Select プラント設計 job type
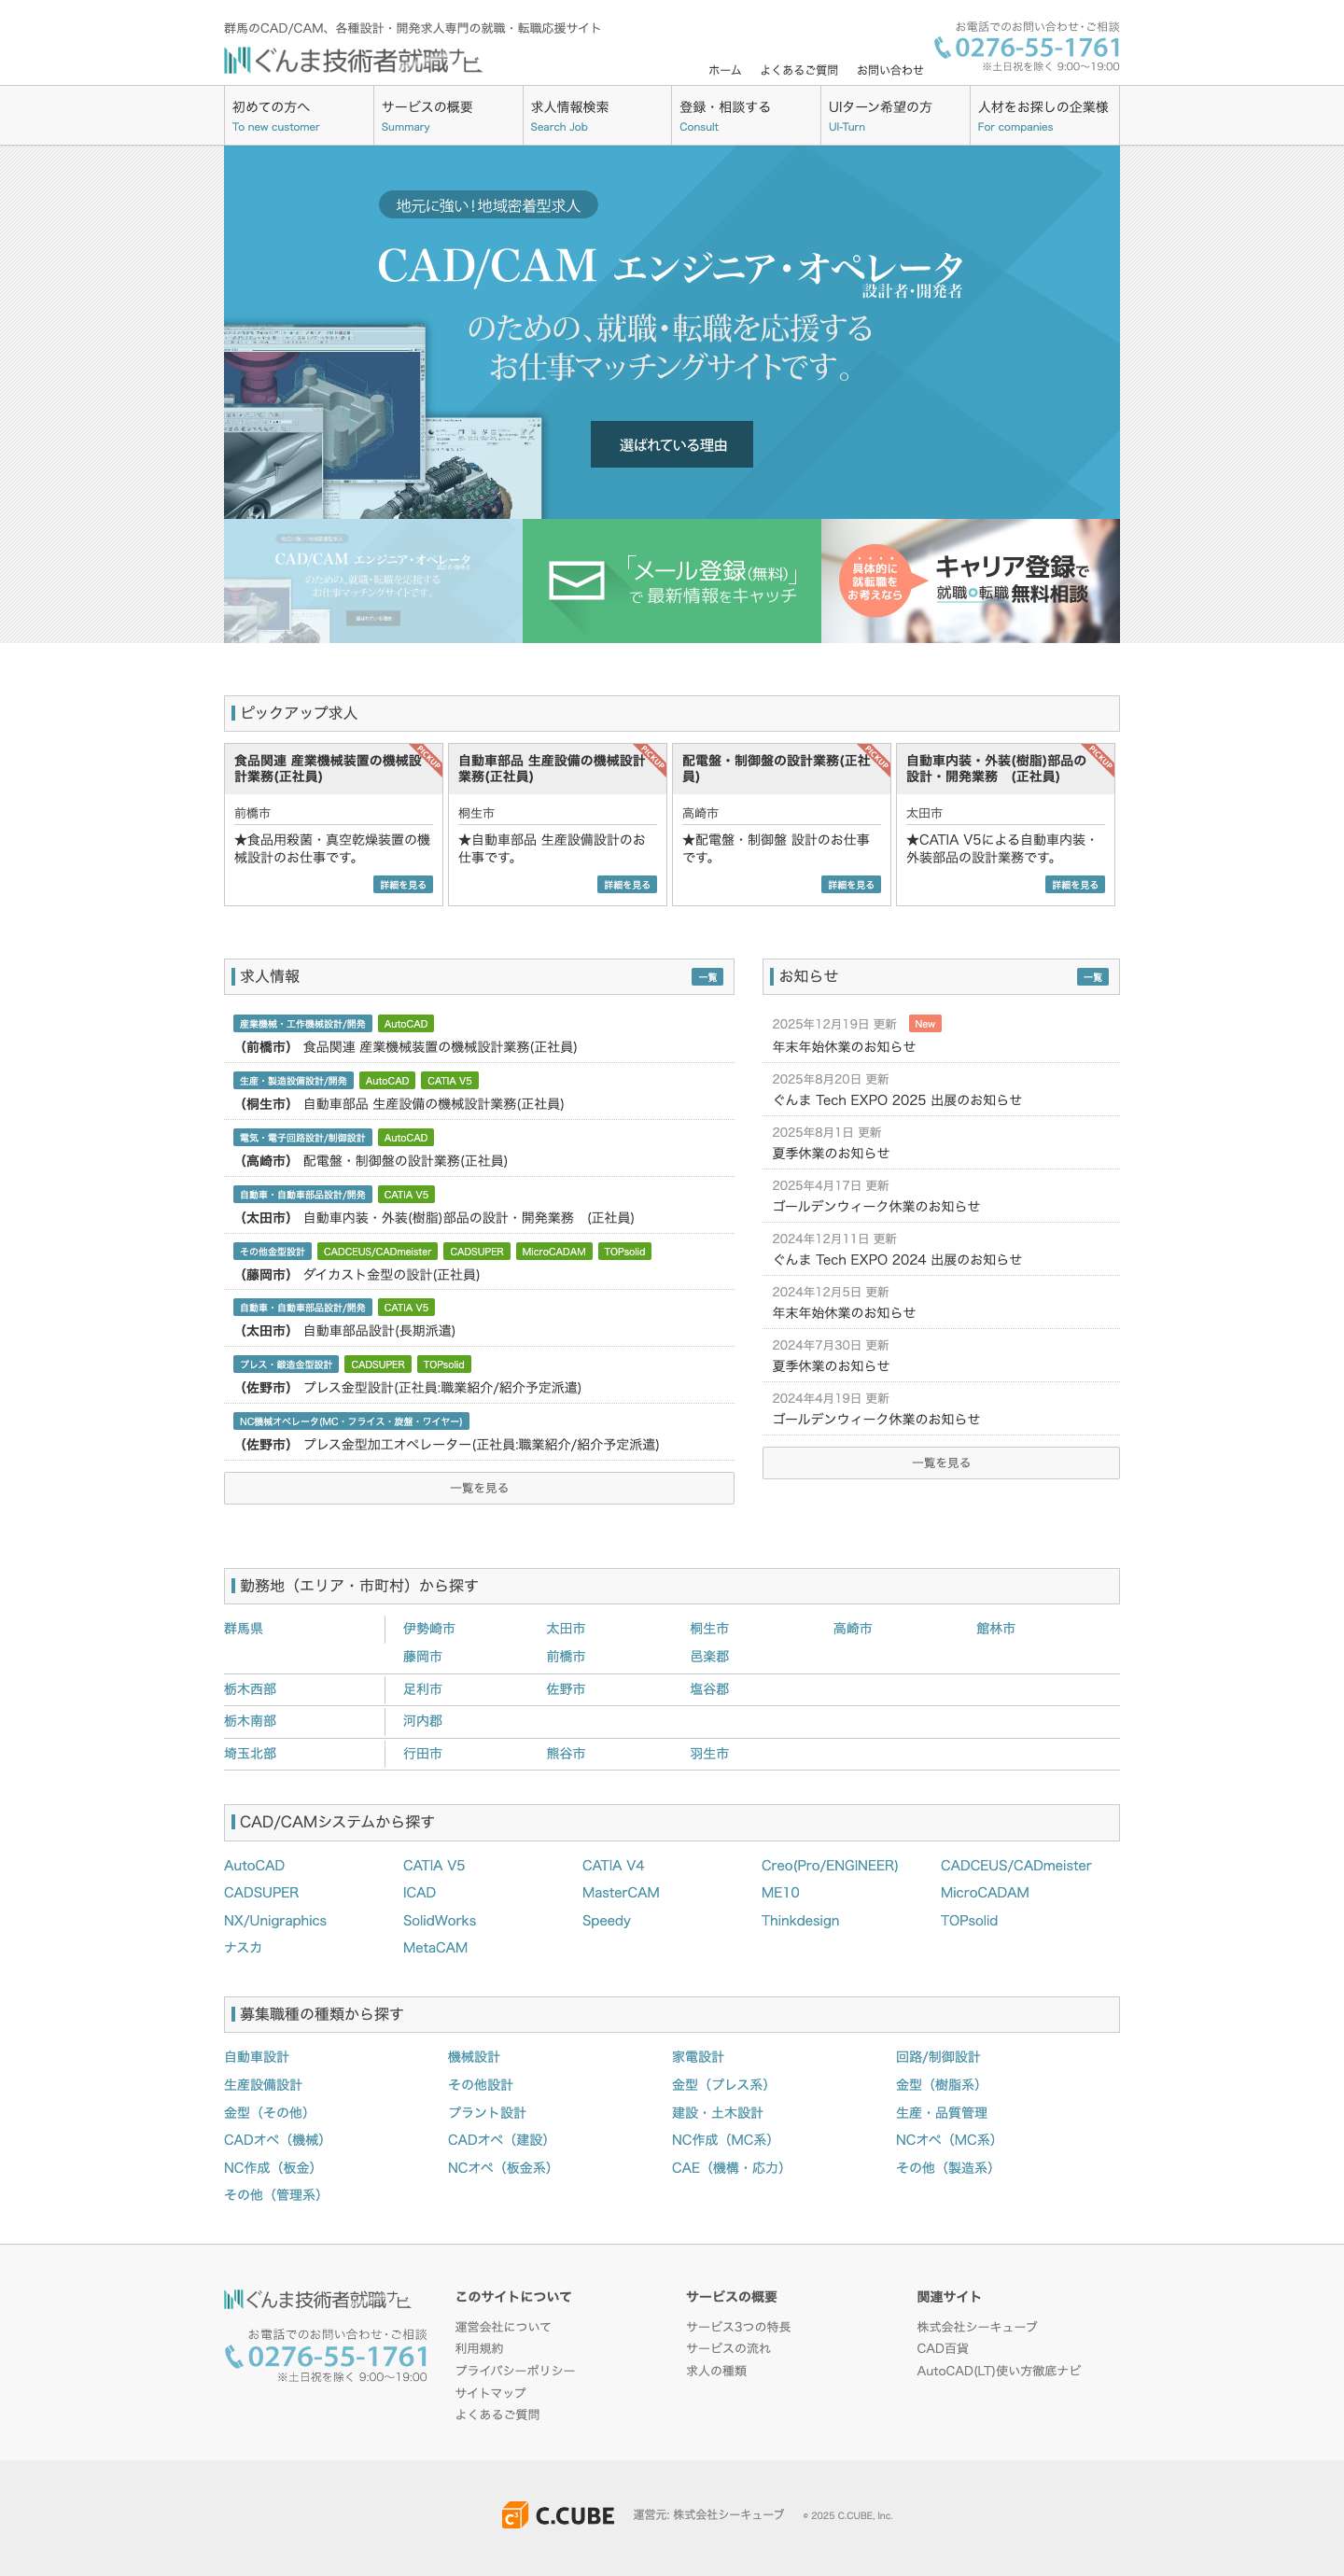The image size is (1344, 2576). [487, 2113]
